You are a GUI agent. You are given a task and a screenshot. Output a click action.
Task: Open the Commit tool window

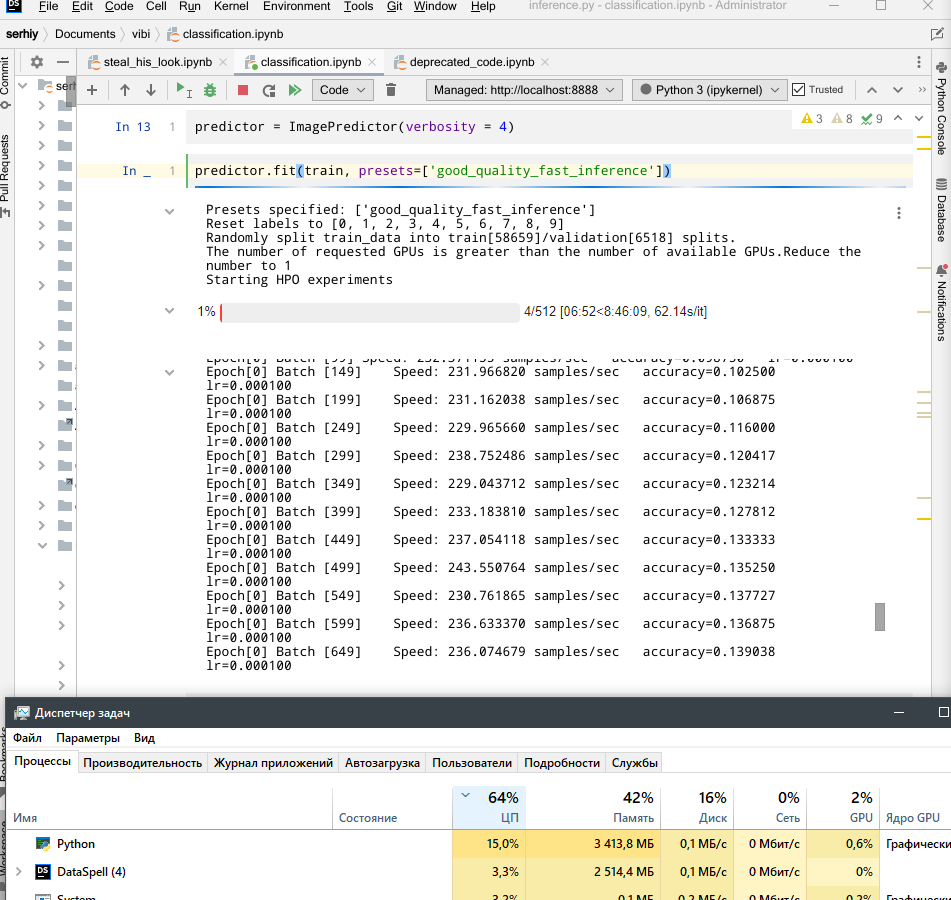[x=5, y=82]
